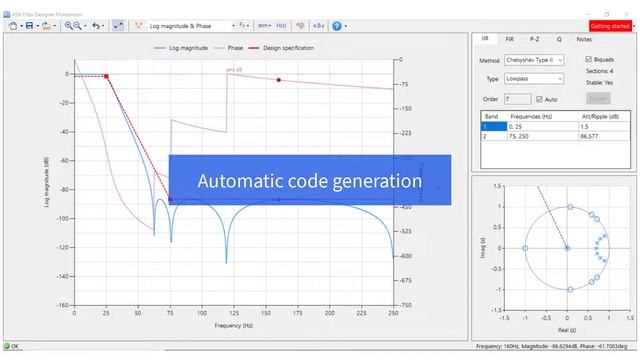Click the blue help question mark icon
The width and height of the screenshot is (640, 360).
[x=337, y=26]
